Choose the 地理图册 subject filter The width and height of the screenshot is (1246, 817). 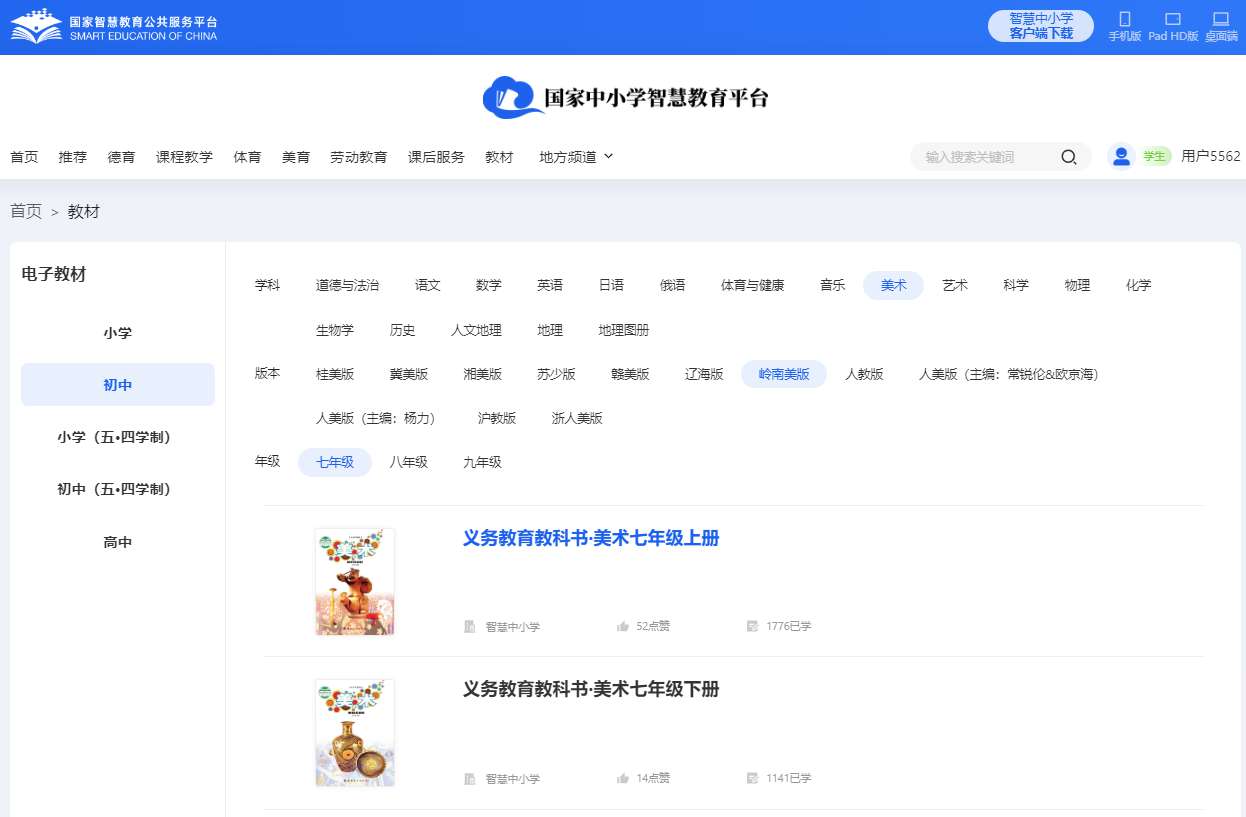[624, 330]
